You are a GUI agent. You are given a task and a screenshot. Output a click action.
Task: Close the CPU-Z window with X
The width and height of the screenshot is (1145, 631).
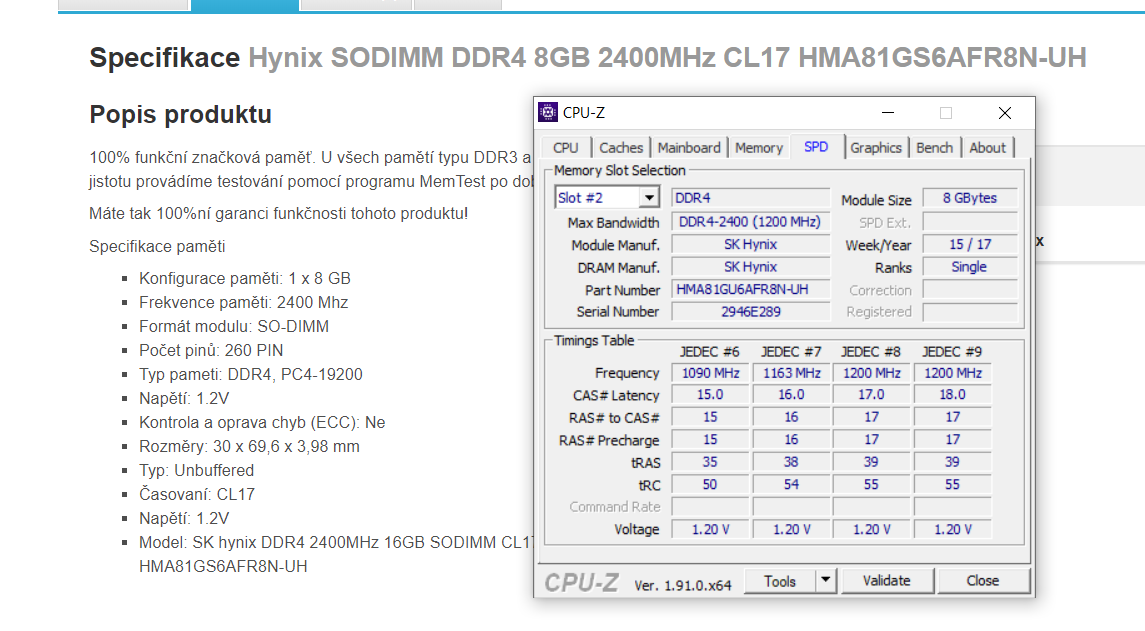point(1005,112)
